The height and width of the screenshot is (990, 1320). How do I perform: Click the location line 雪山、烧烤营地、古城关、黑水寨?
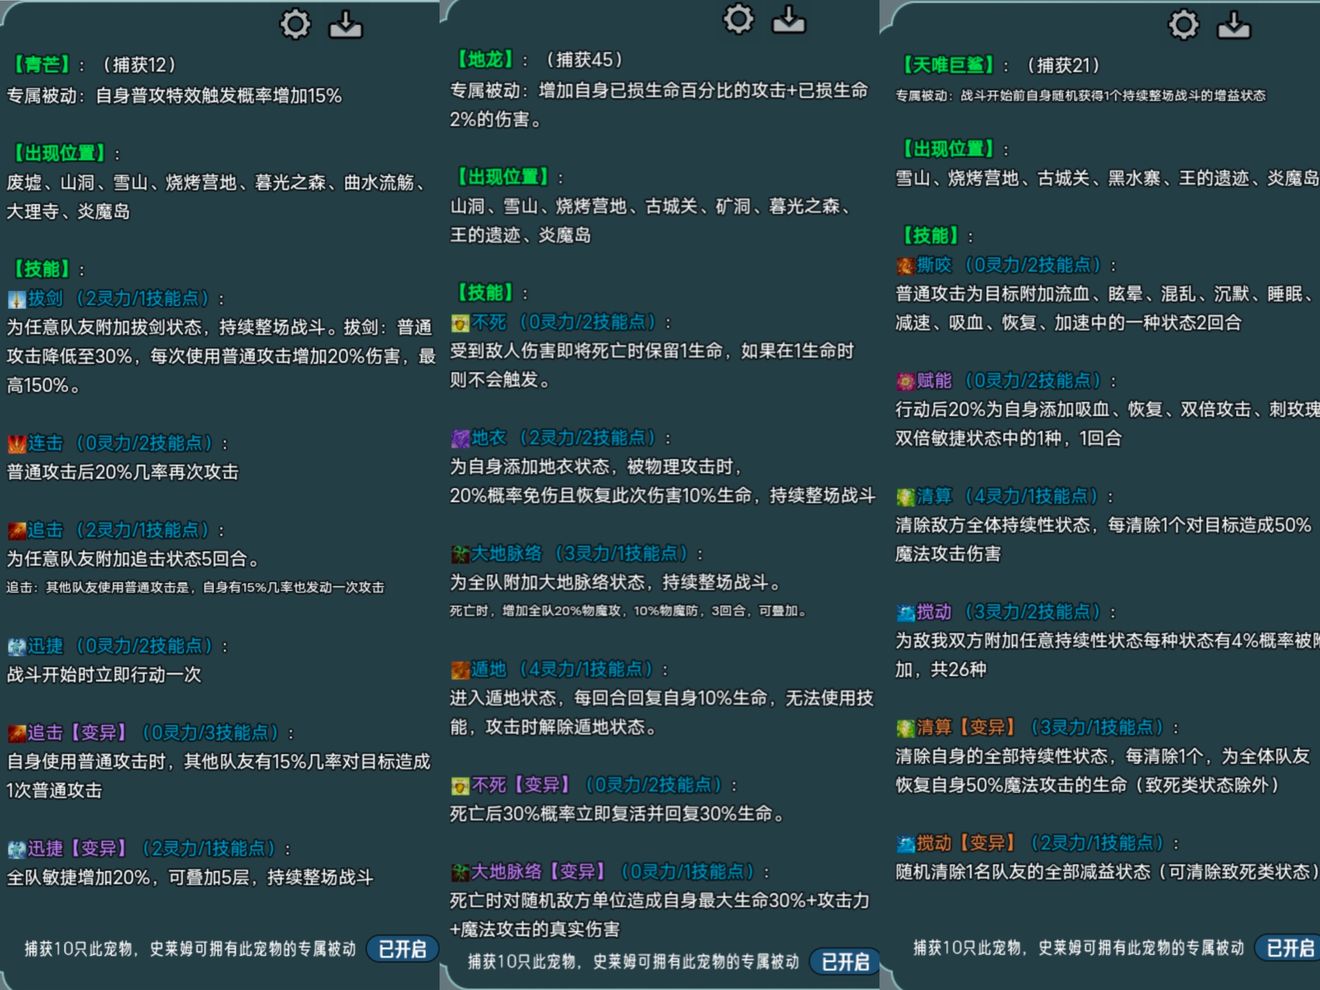pos(1108,178)
